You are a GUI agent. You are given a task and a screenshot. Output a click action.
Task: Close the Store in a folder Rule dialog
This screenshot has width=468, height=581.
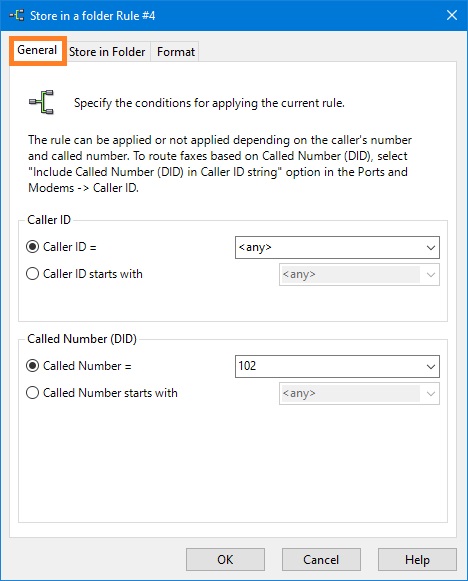click(x=452, y=15)
